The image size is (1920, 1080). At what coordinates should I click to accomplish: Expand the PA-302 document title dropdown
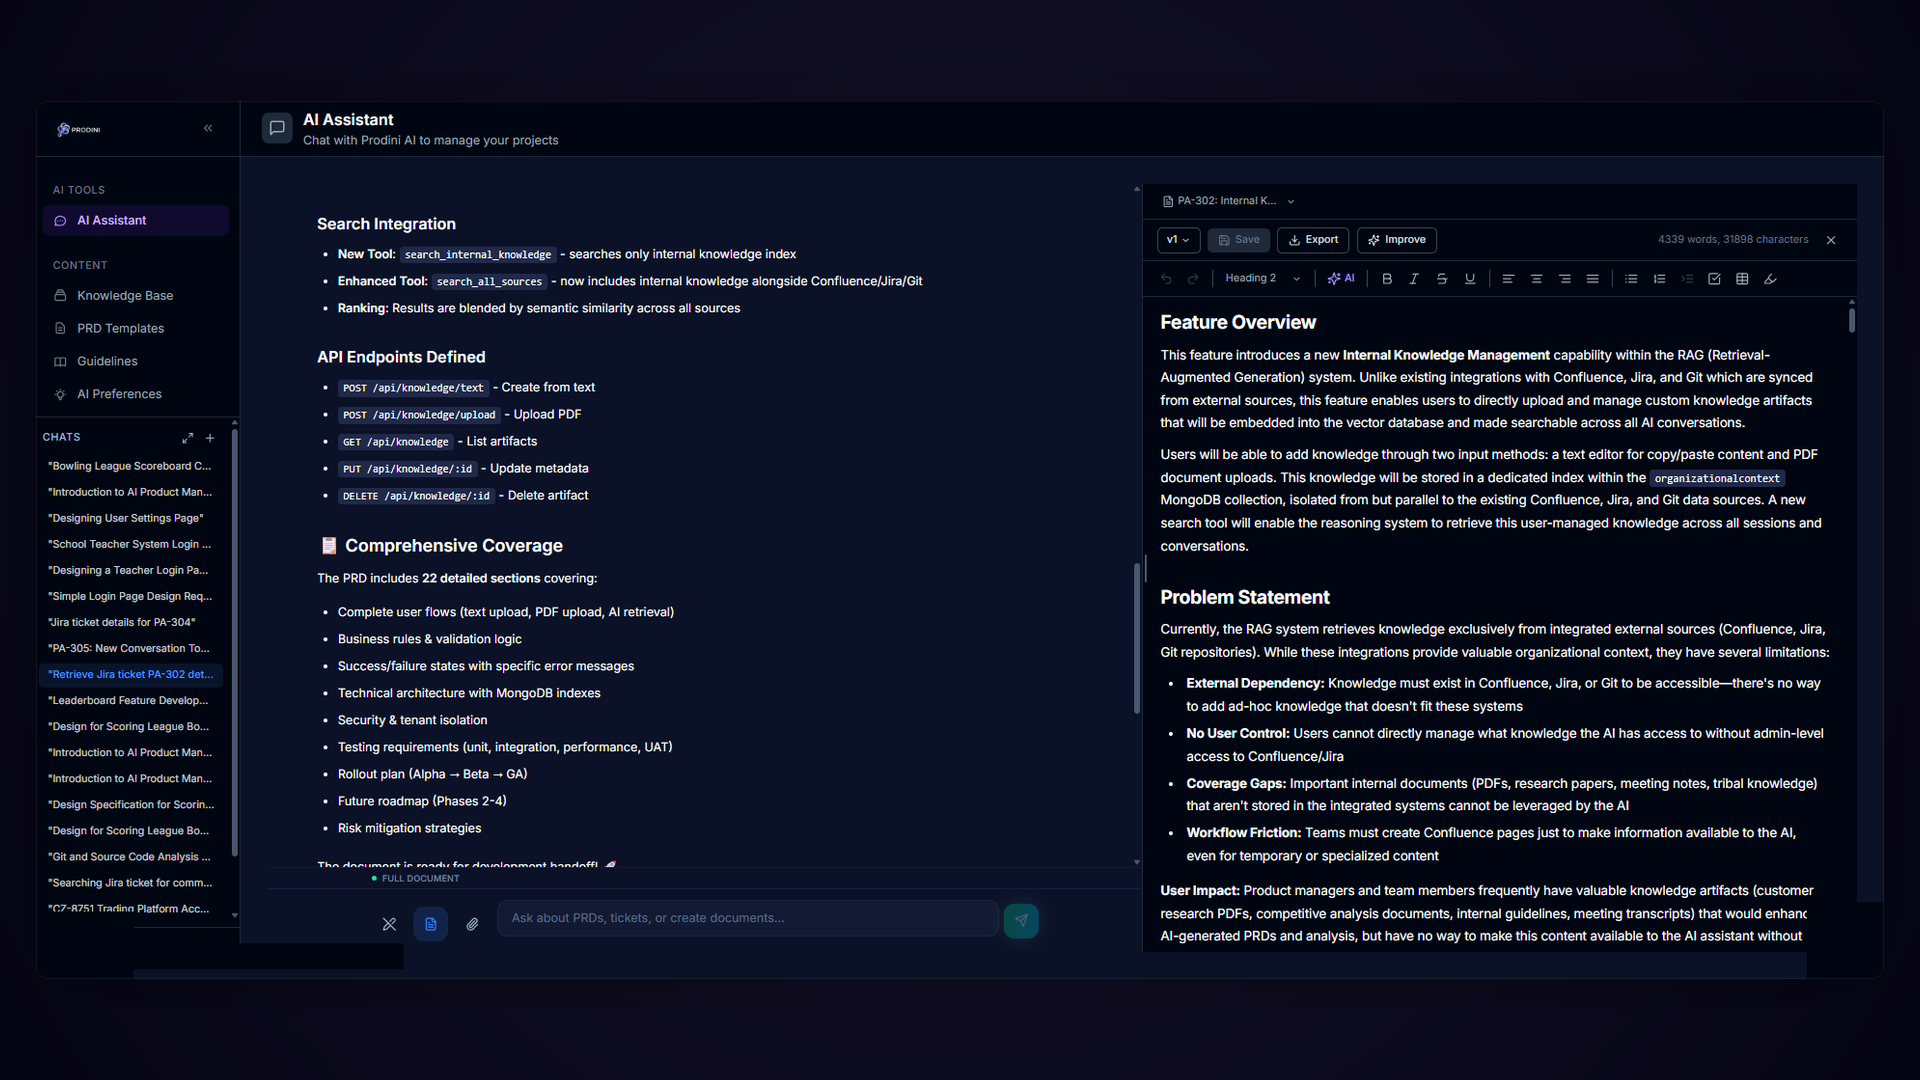click(1291, 201)
